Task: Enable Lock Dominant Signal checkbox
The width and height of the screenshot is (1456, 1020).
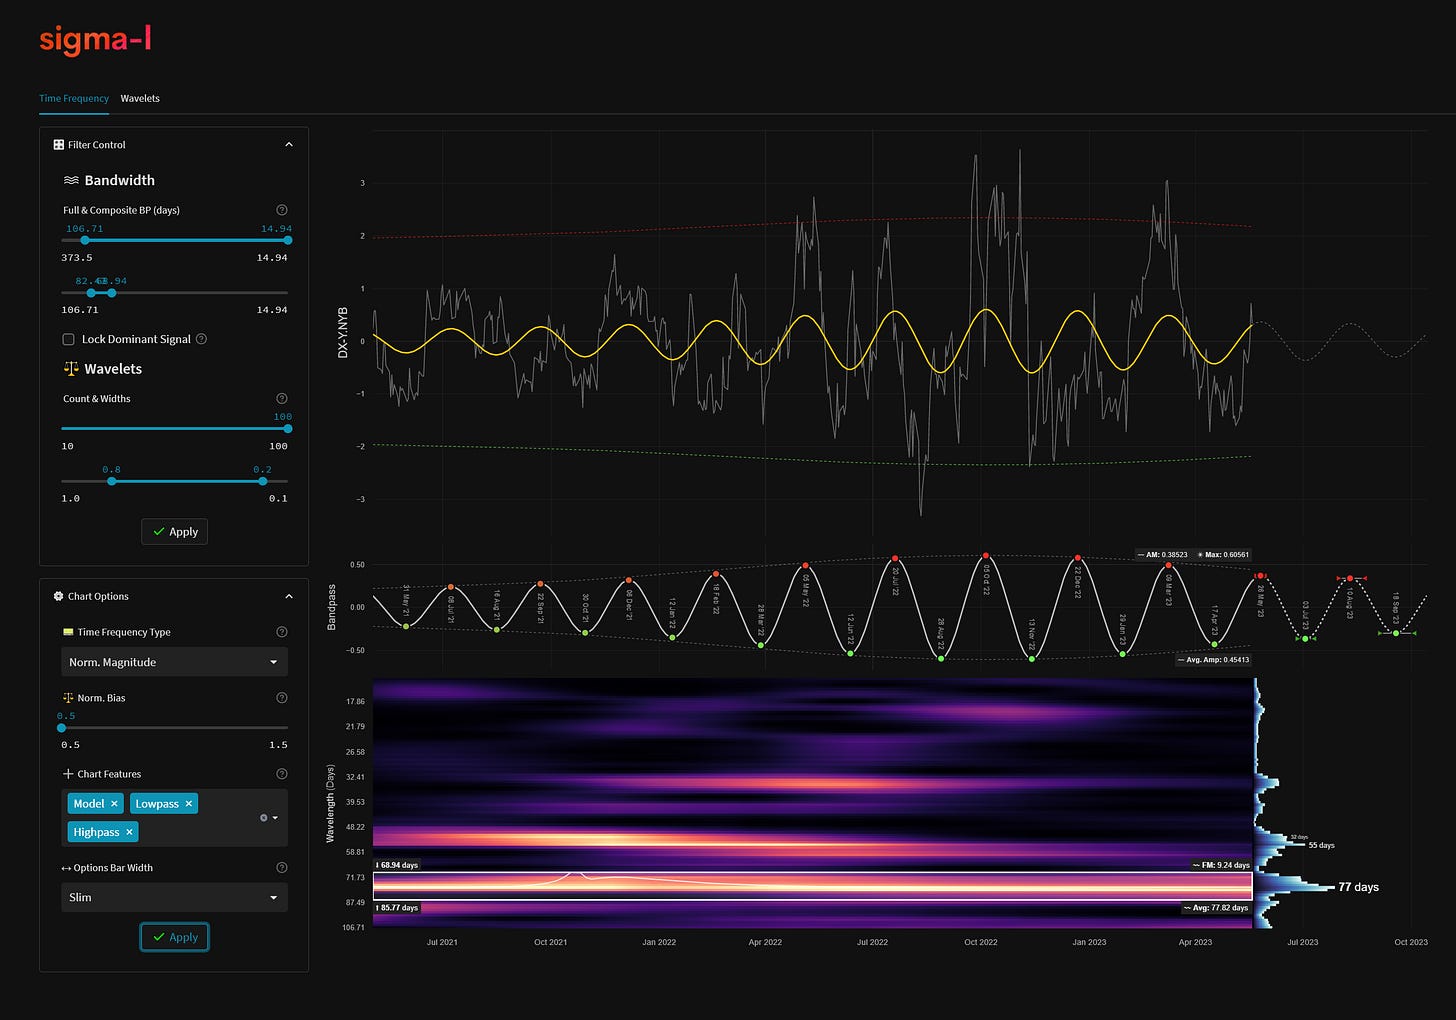Action: click(68, 339)
